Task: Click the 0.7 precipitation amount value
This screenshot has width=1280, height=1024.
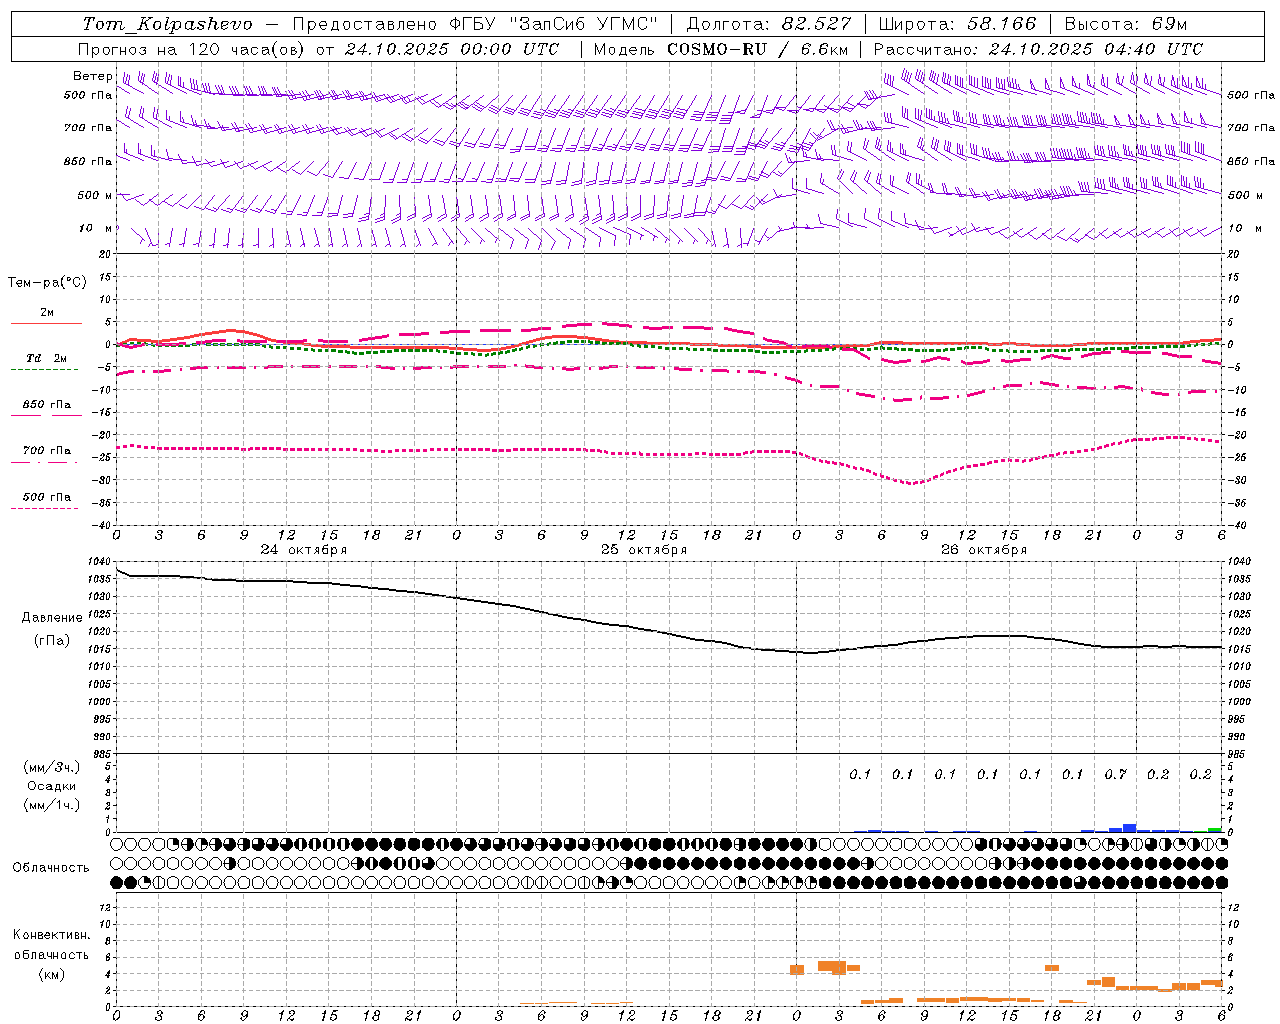Action: [x=1115, y=774]
